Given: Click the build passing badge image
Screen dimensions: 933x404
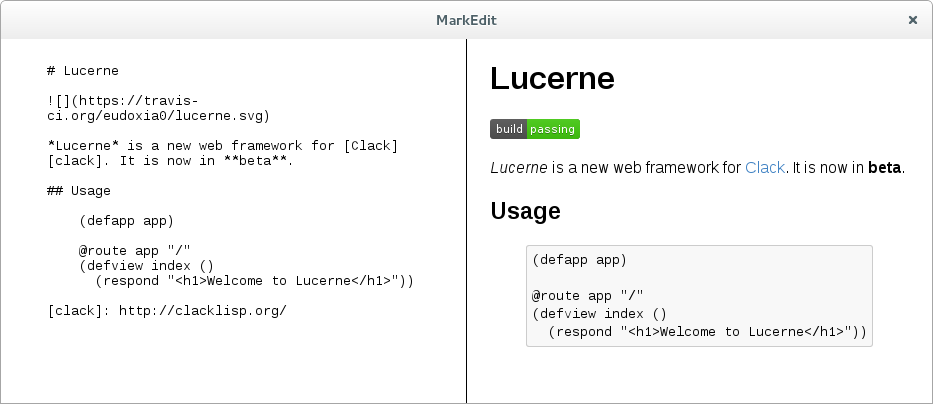Looking at the screenshot, I should (535, 129).
